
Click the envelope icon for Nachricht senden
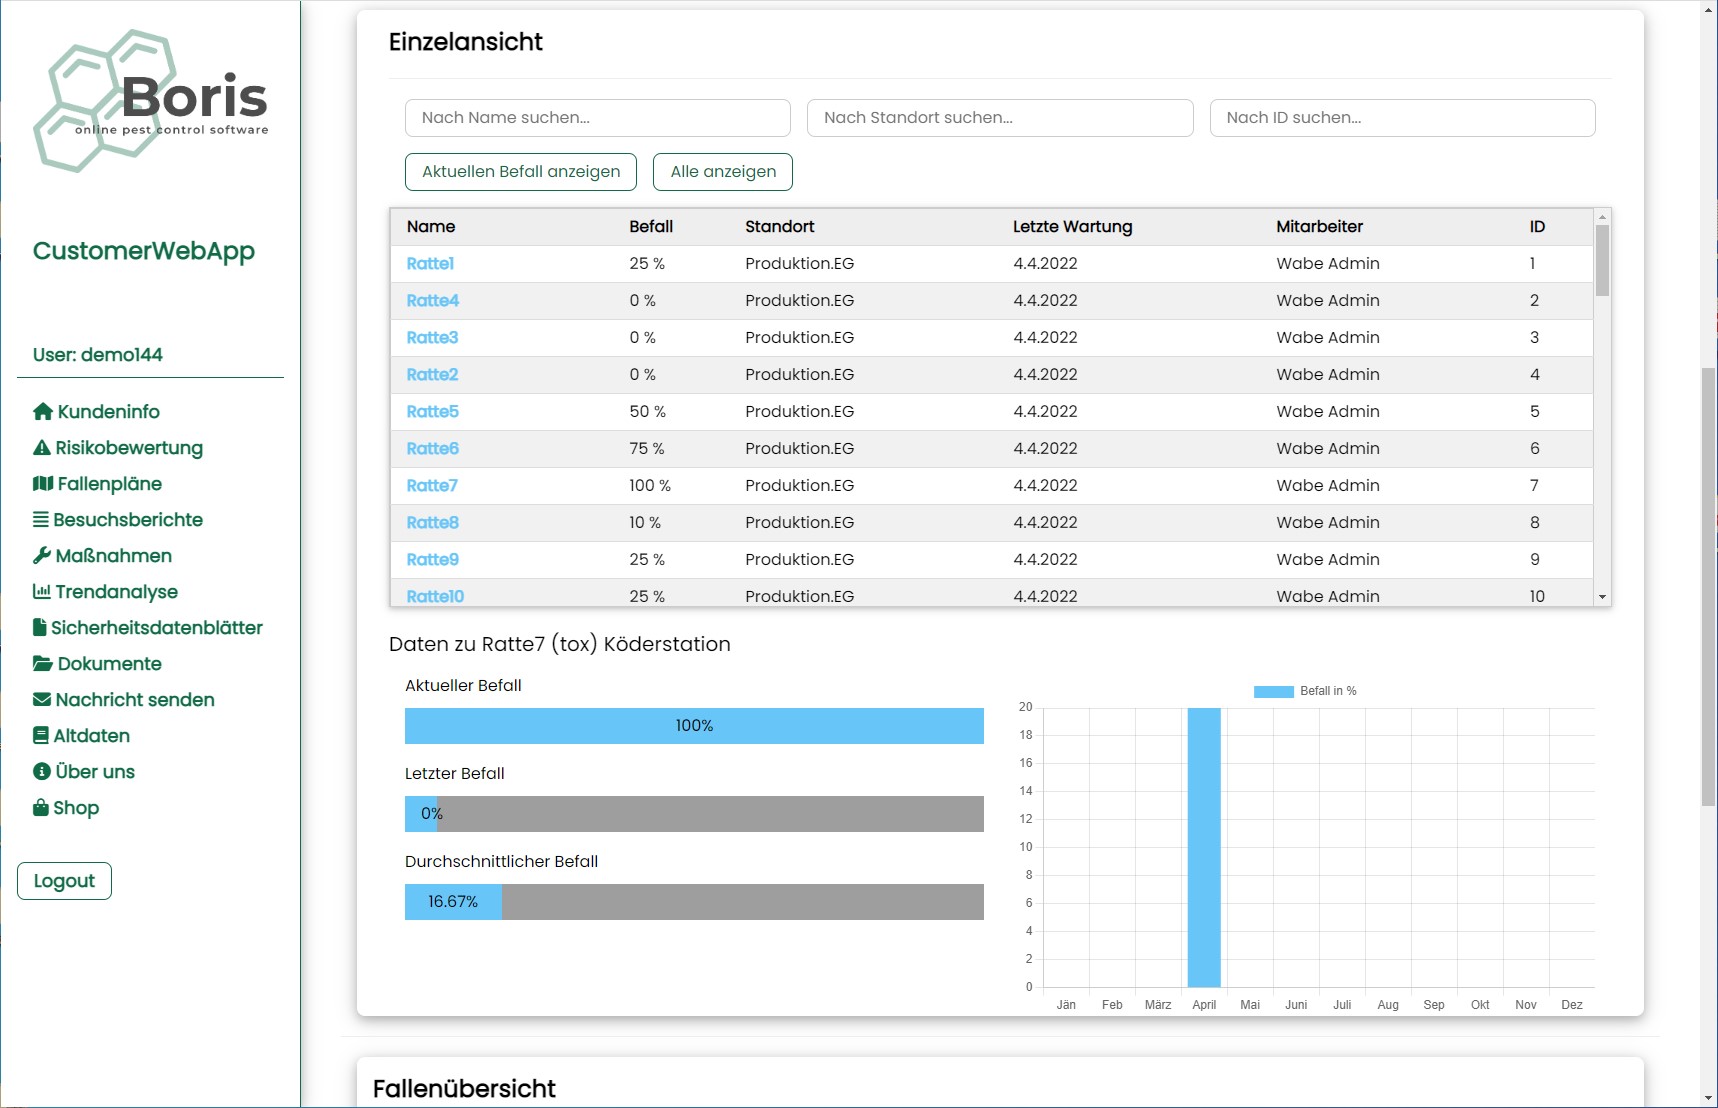[42, 700]
